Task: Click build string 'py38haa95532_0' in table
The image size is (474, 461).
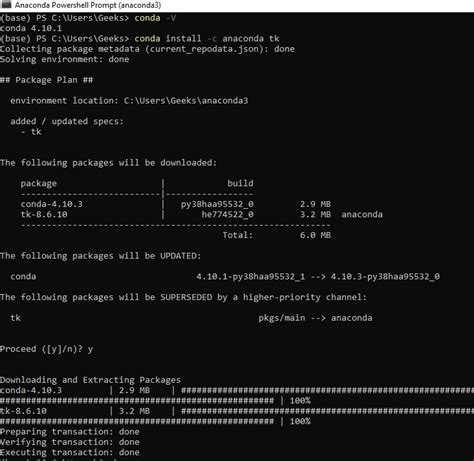Action: coord(217,204)
